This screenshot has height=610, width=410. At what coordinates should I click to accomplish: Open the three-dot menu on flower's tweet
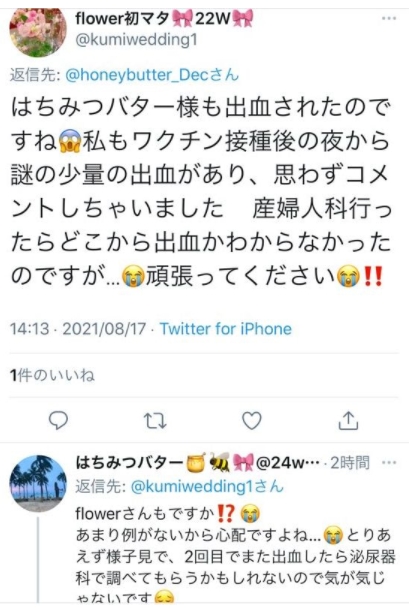(x=389, y=18)
